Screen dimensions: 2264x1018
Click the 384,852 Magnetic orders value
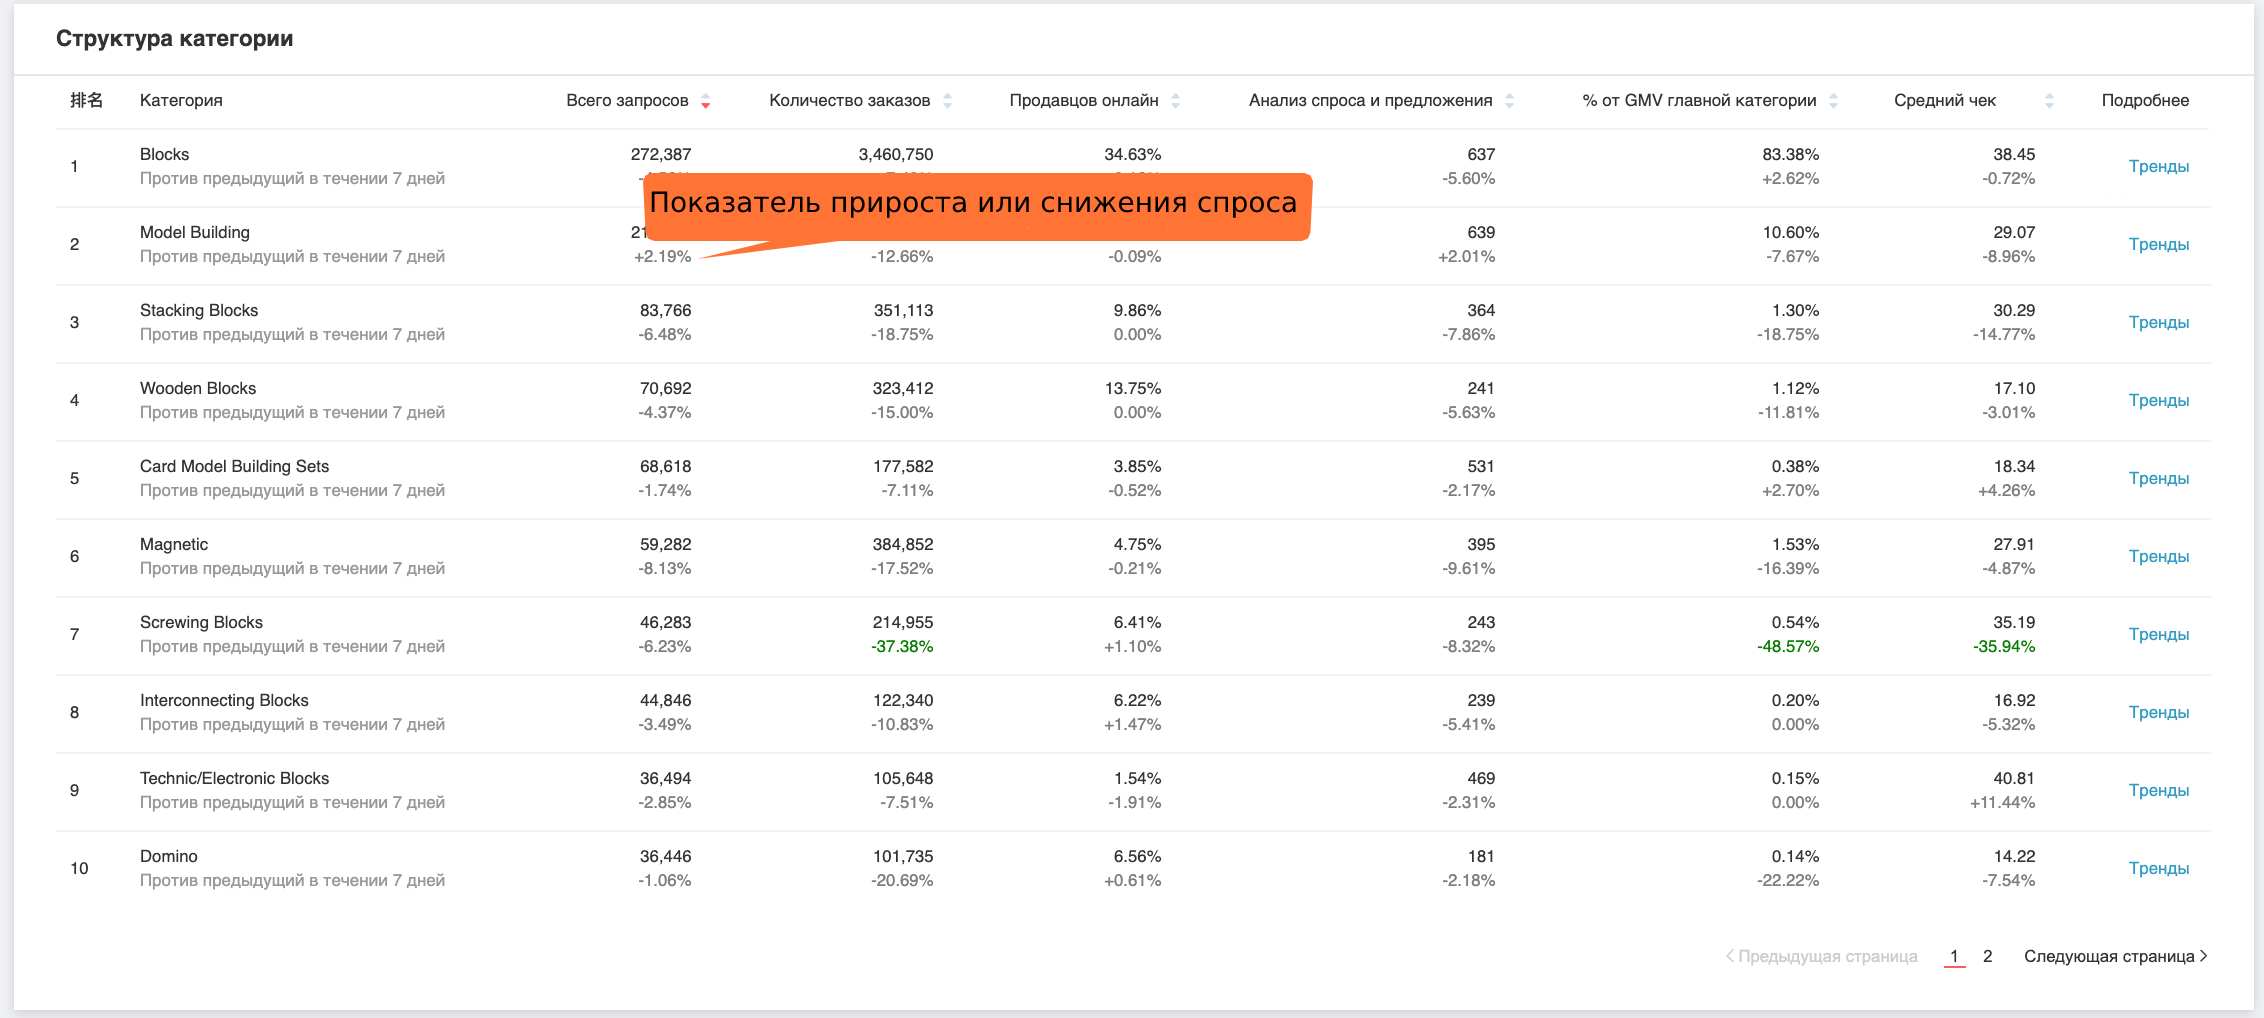pyautogui.click(x=903, y=544)
